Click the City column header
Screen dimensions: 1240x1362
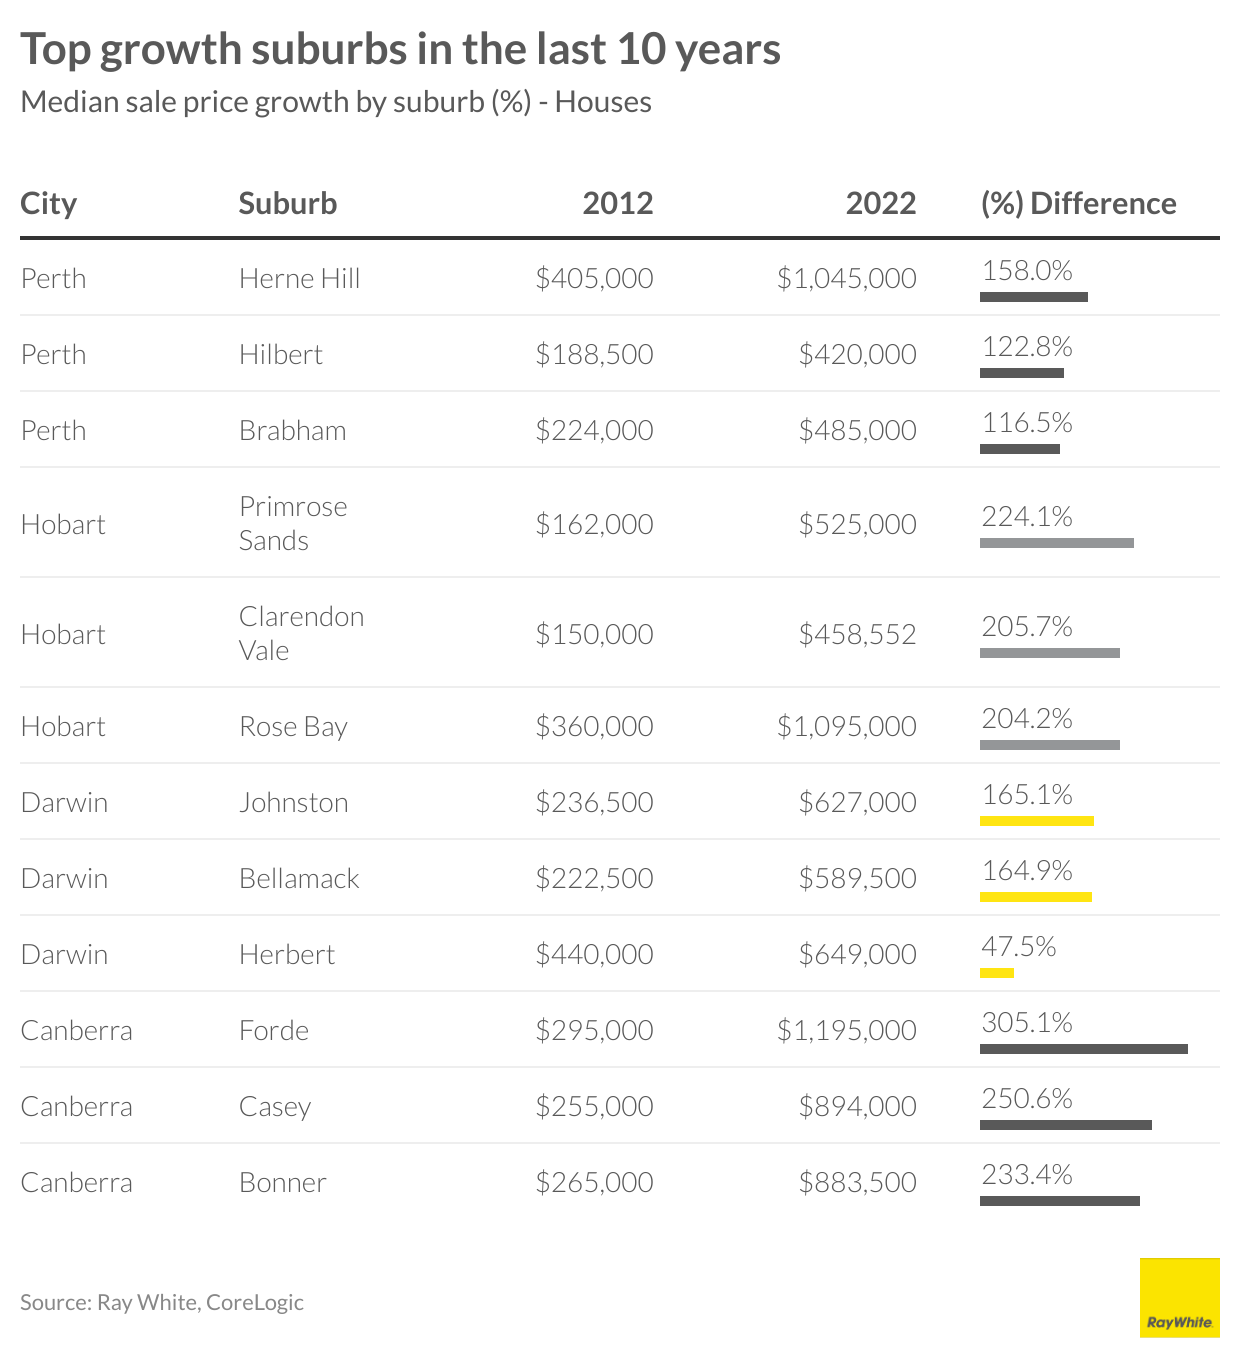[x=49, y=204]
